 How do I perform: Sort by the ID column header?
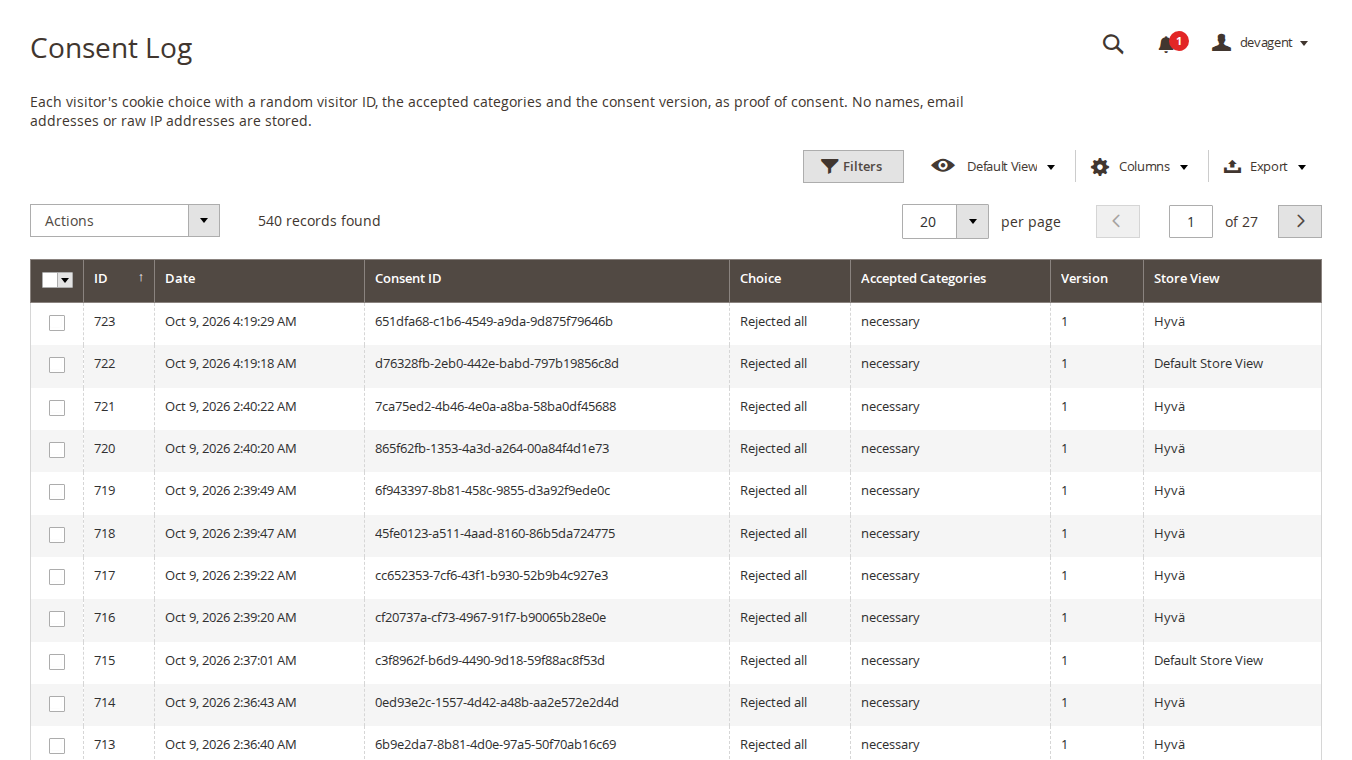click(x=119, y=279)
